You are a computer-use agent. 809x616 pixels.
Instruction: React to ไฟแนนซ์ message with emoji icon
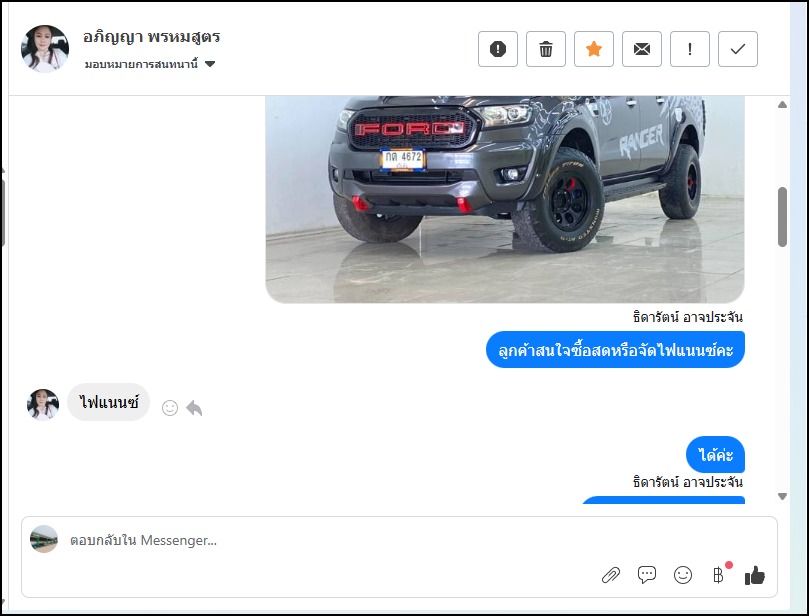tap(170, 408)
